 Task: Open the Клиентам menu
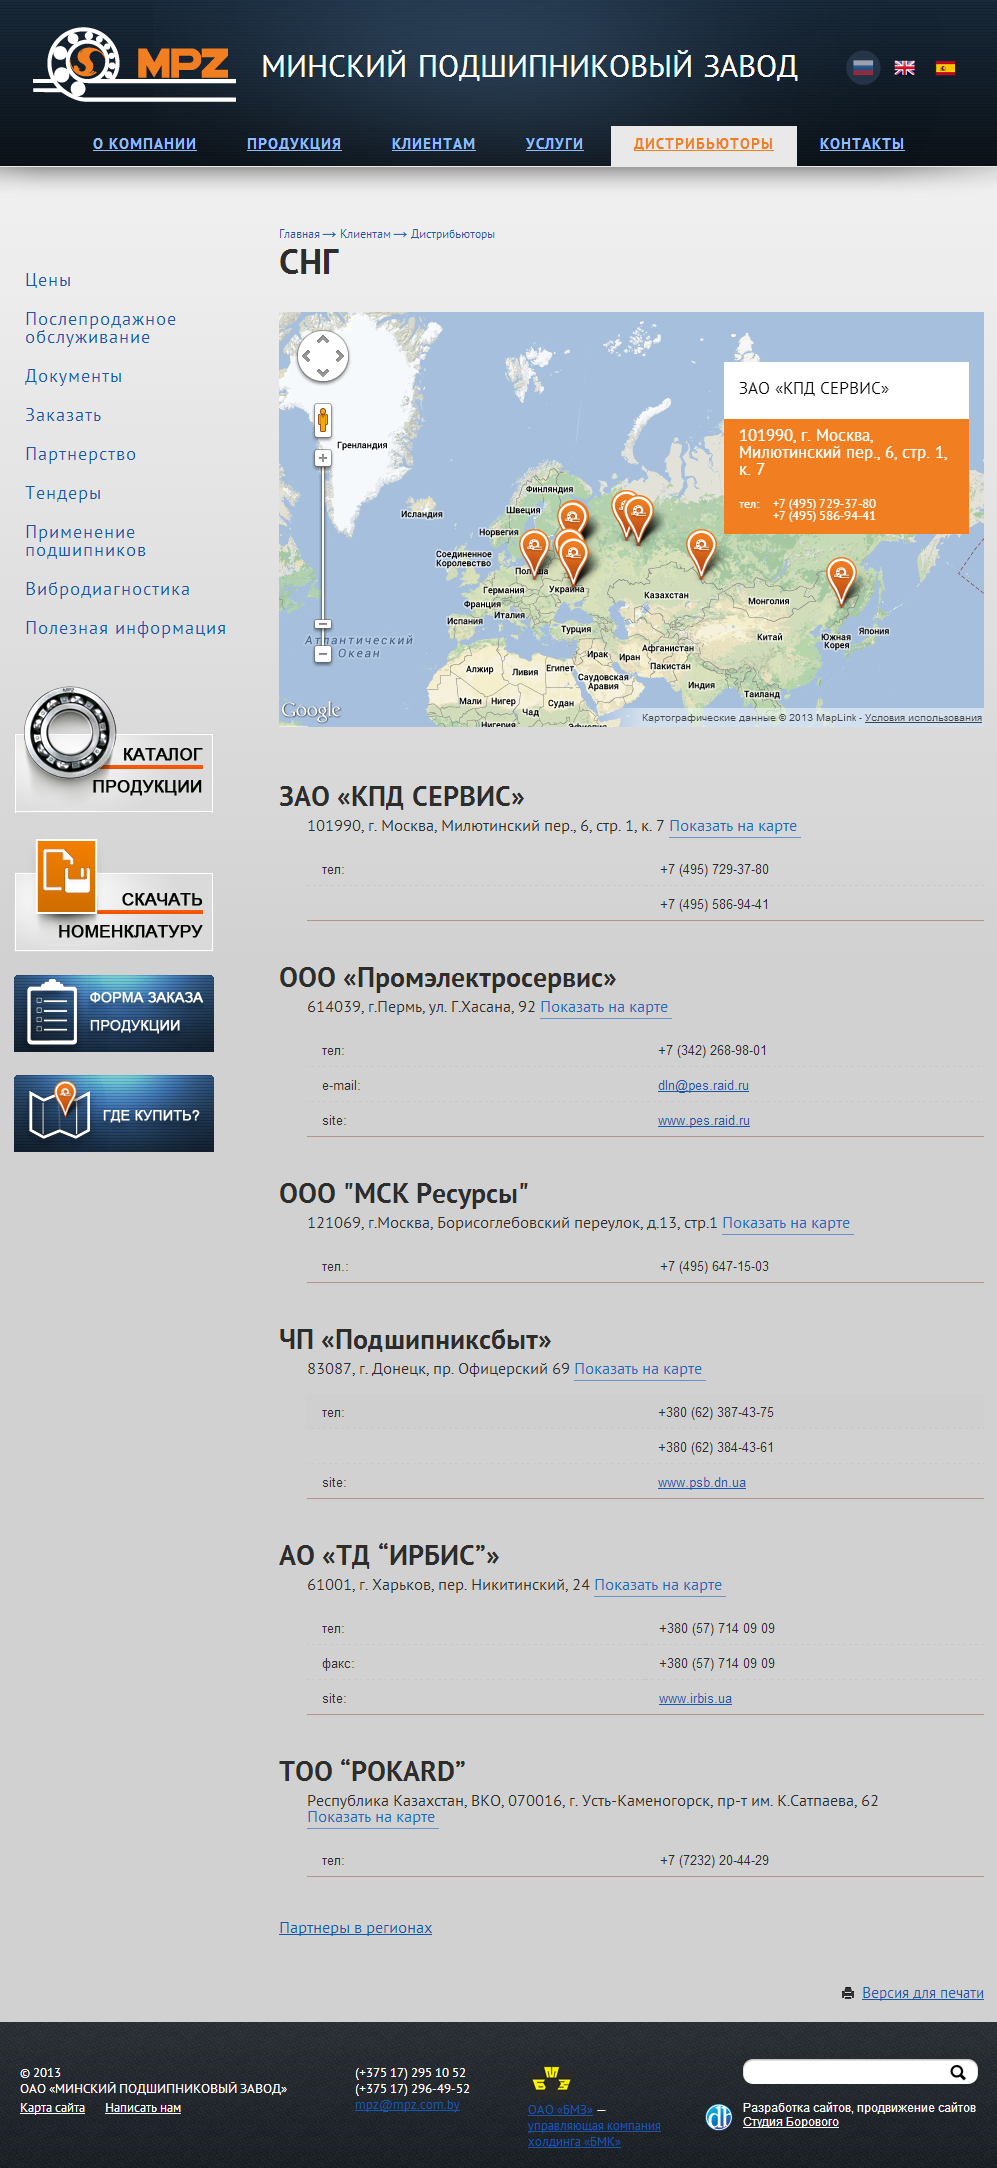click(x=433, y=144)
